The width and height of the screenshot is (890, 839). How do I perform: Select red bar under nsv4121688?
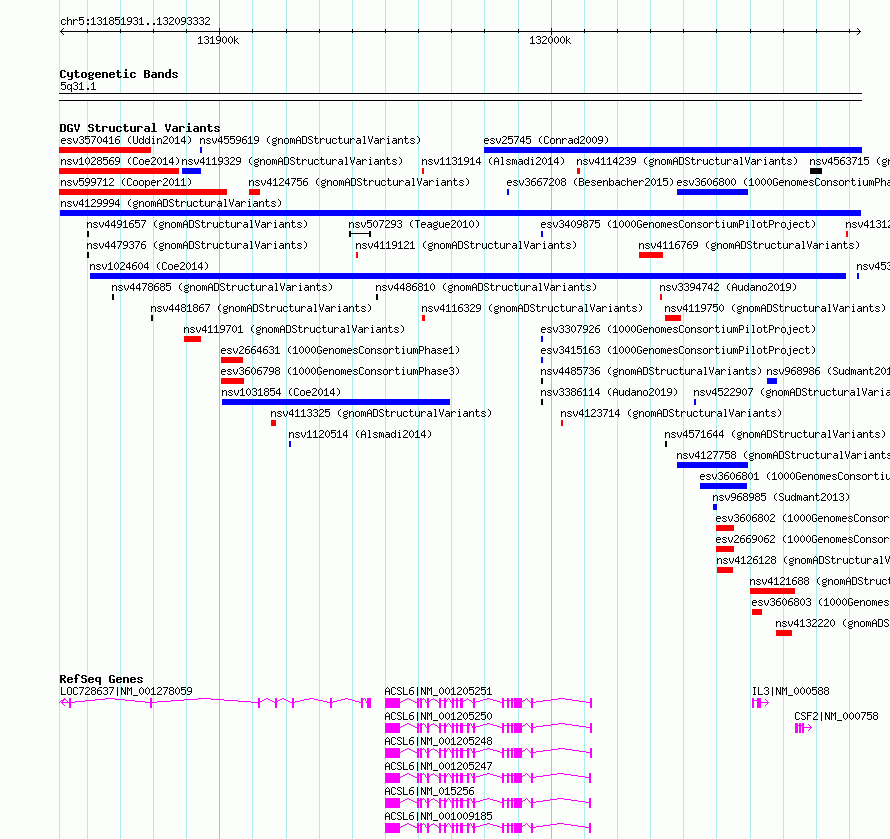[772, 591]
